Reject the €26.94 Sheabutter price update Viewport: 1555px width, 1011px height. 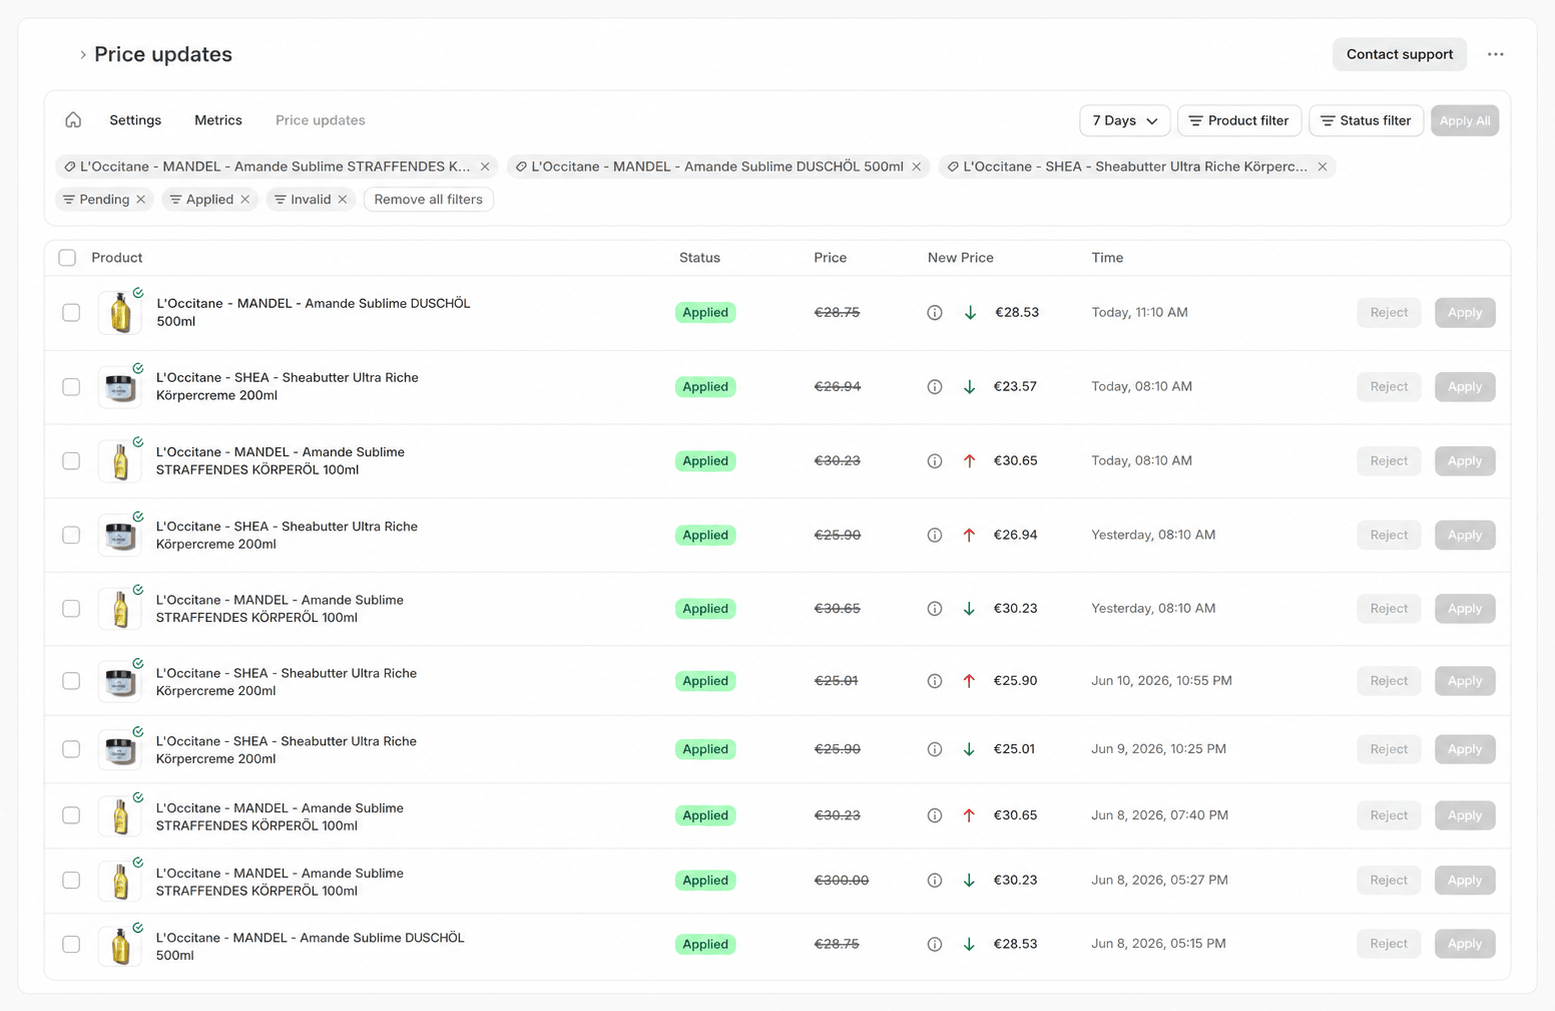[1389, 535]
